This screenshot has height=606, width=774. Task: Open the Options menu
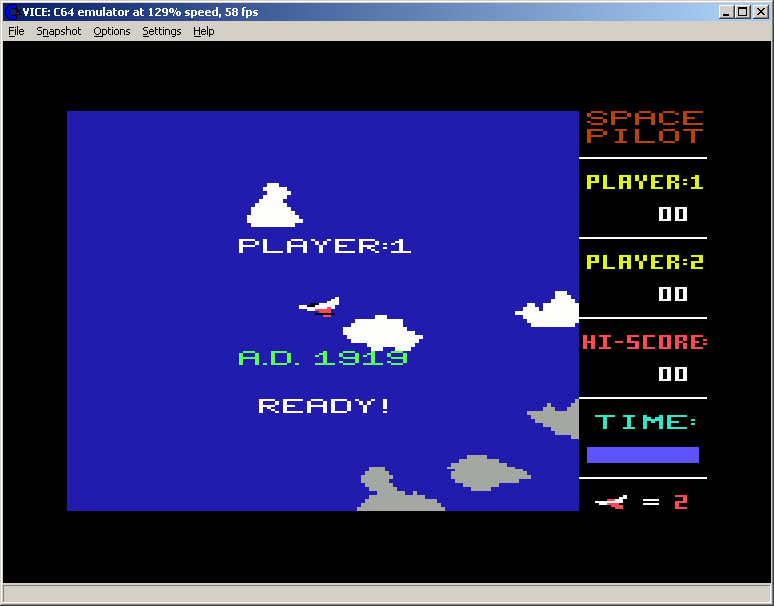112,31
